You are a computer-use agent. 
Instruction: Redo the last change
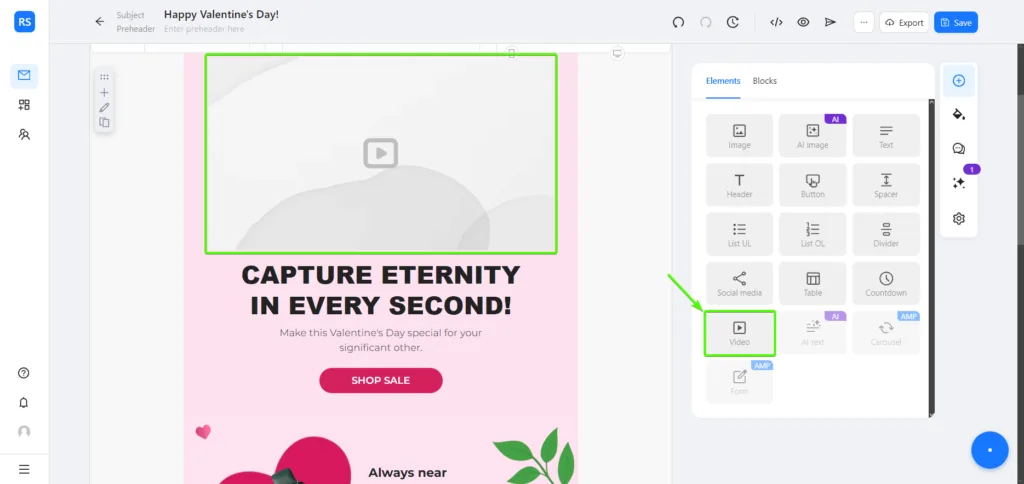(705, 22)
